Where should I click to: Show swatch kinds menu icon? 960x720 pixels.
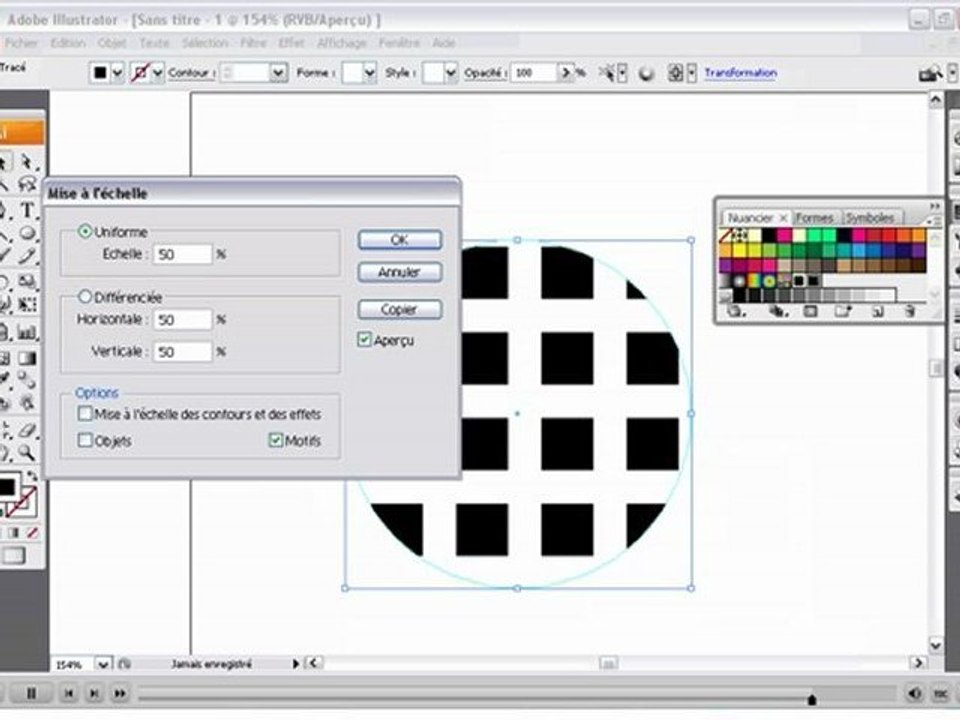coord(778,311)
